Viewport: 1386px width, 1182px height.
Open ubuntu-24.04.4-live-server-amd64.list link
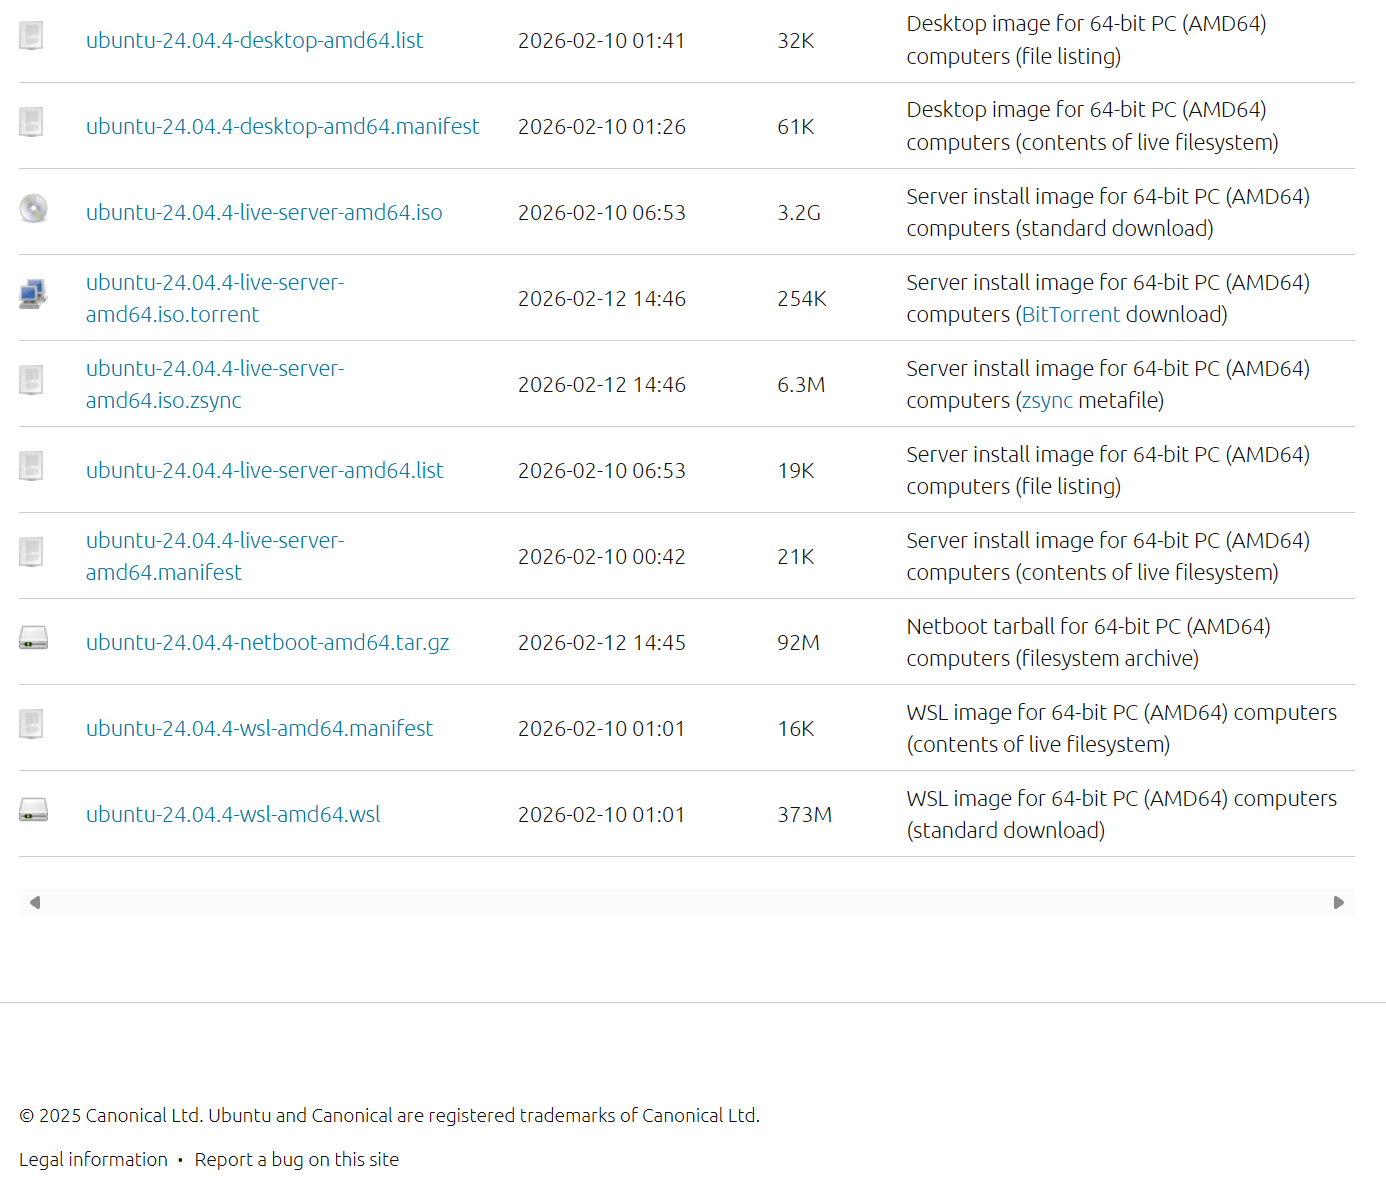[264, 470]
